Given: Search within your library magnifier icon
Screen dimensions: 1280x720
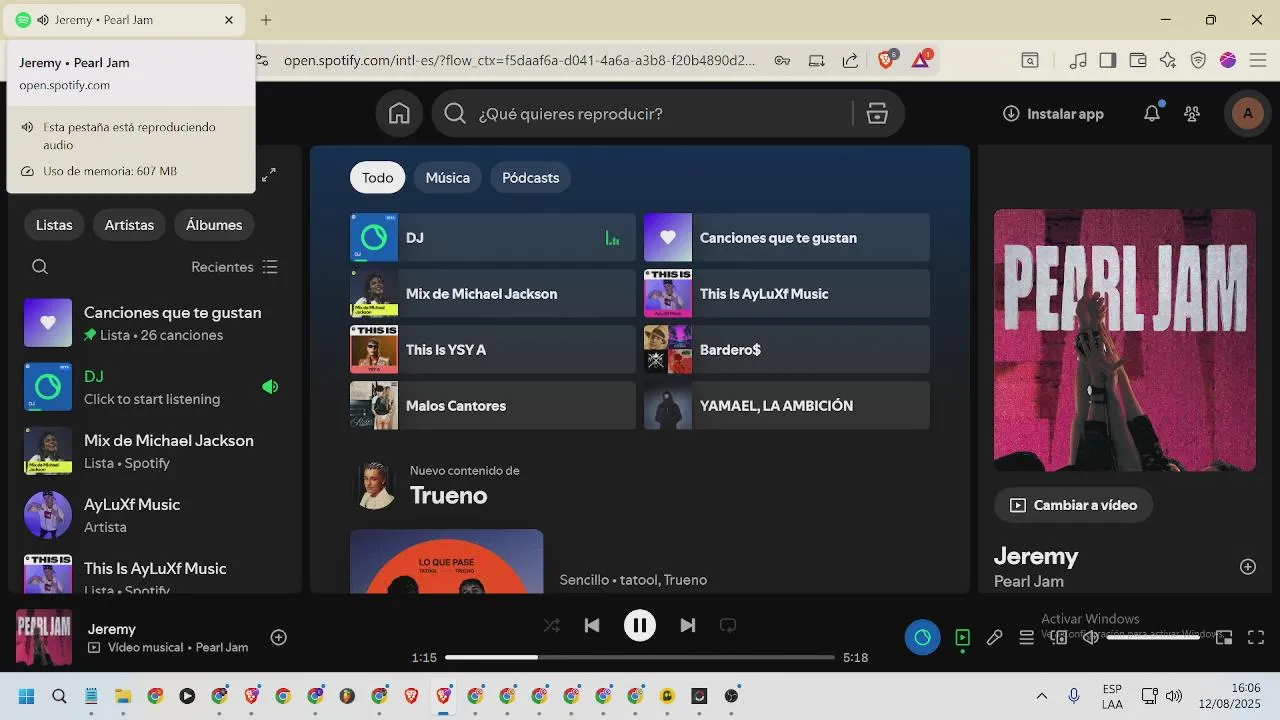Looking at the screenshot, I should pyautogui.click(x=40, y=267).
